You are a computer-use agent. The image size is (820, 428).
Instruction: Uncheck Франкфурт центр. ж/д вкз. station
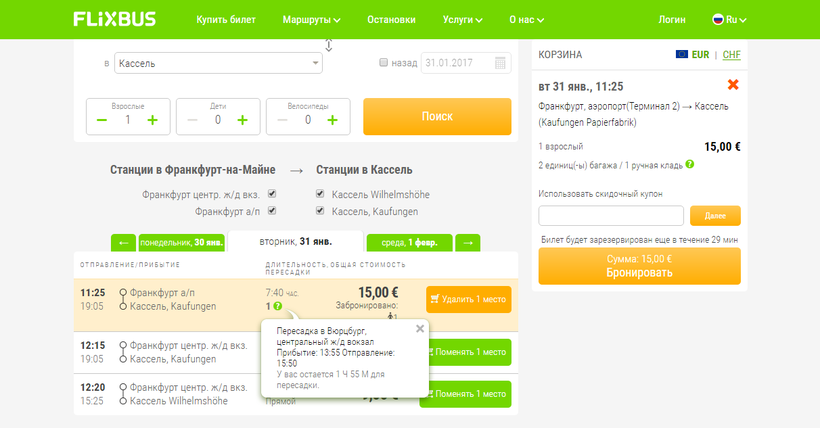(x=271, y=194)
